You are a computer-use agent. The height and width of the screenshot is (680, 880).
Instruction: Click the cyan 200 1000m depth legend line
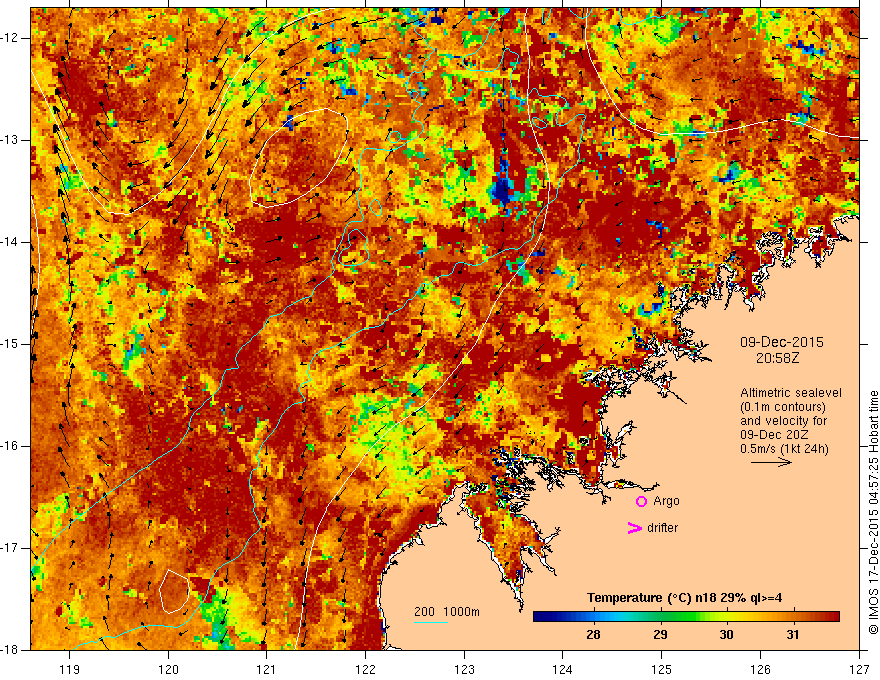click(x=430, y=622)
